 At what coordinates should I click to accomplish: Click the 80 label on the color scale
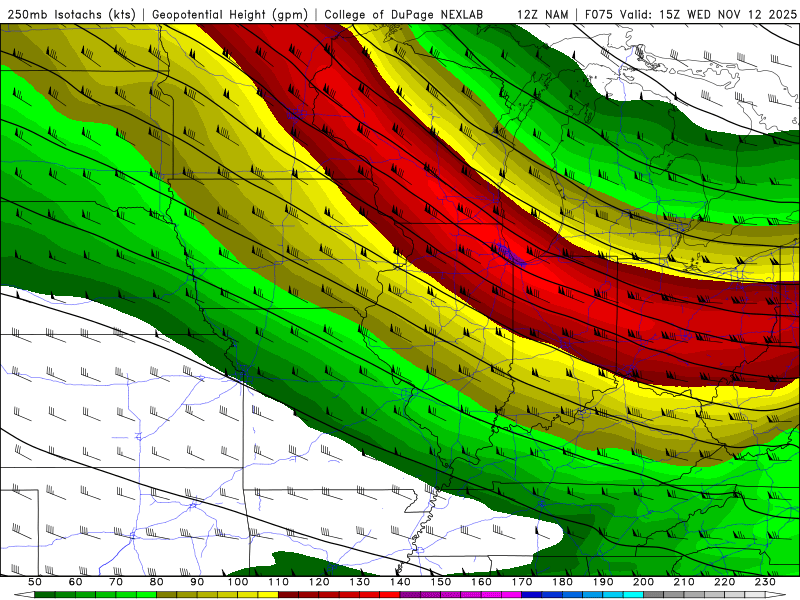click(156, 582)
